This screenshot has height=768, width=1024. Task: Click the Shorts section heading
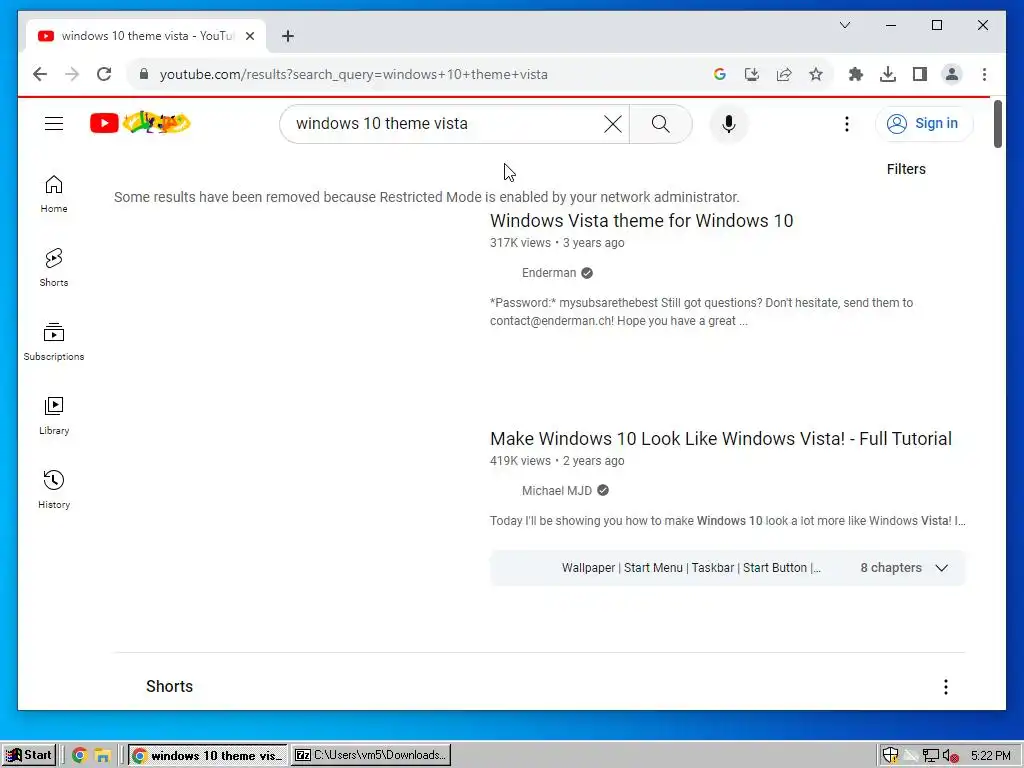coord(169,686)
